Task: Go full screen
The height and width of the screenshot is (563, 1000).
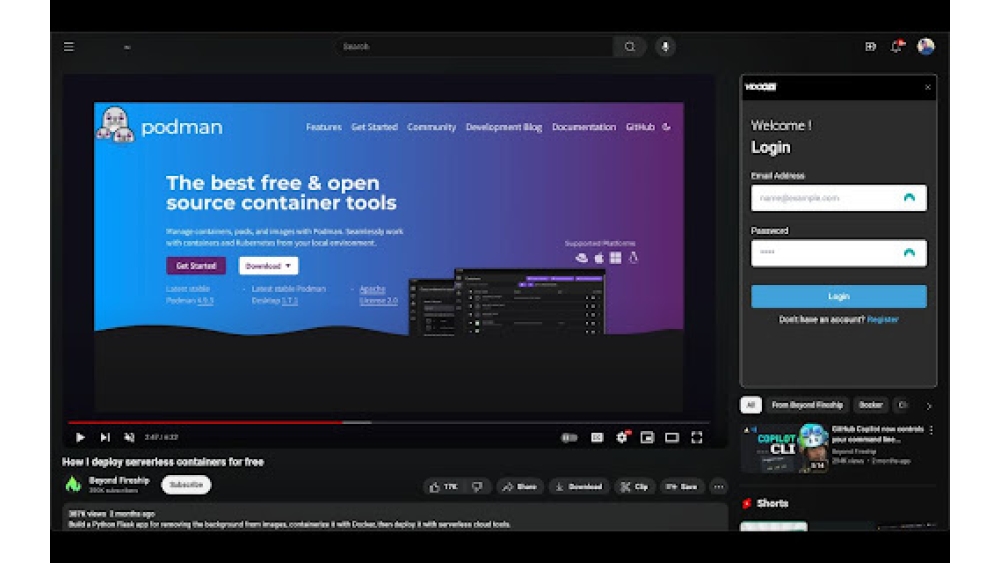Action: click(696, 437)
